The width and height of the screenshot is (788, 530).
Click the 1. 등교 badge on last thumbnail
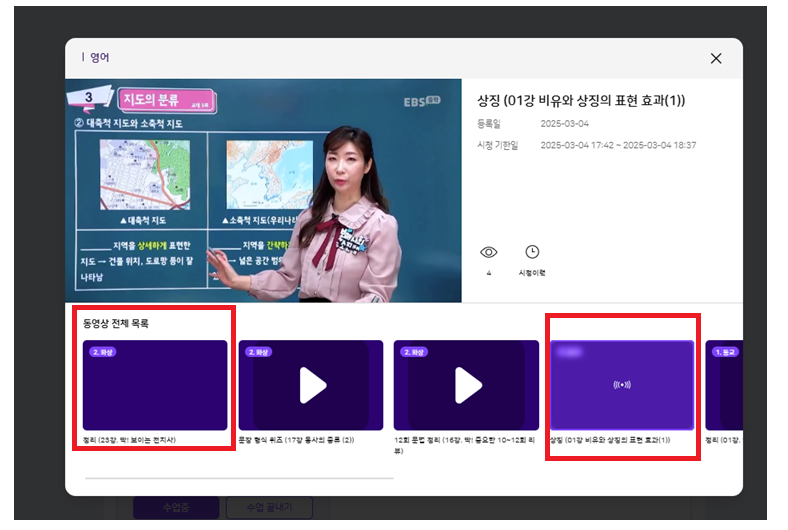coord(723,352)
